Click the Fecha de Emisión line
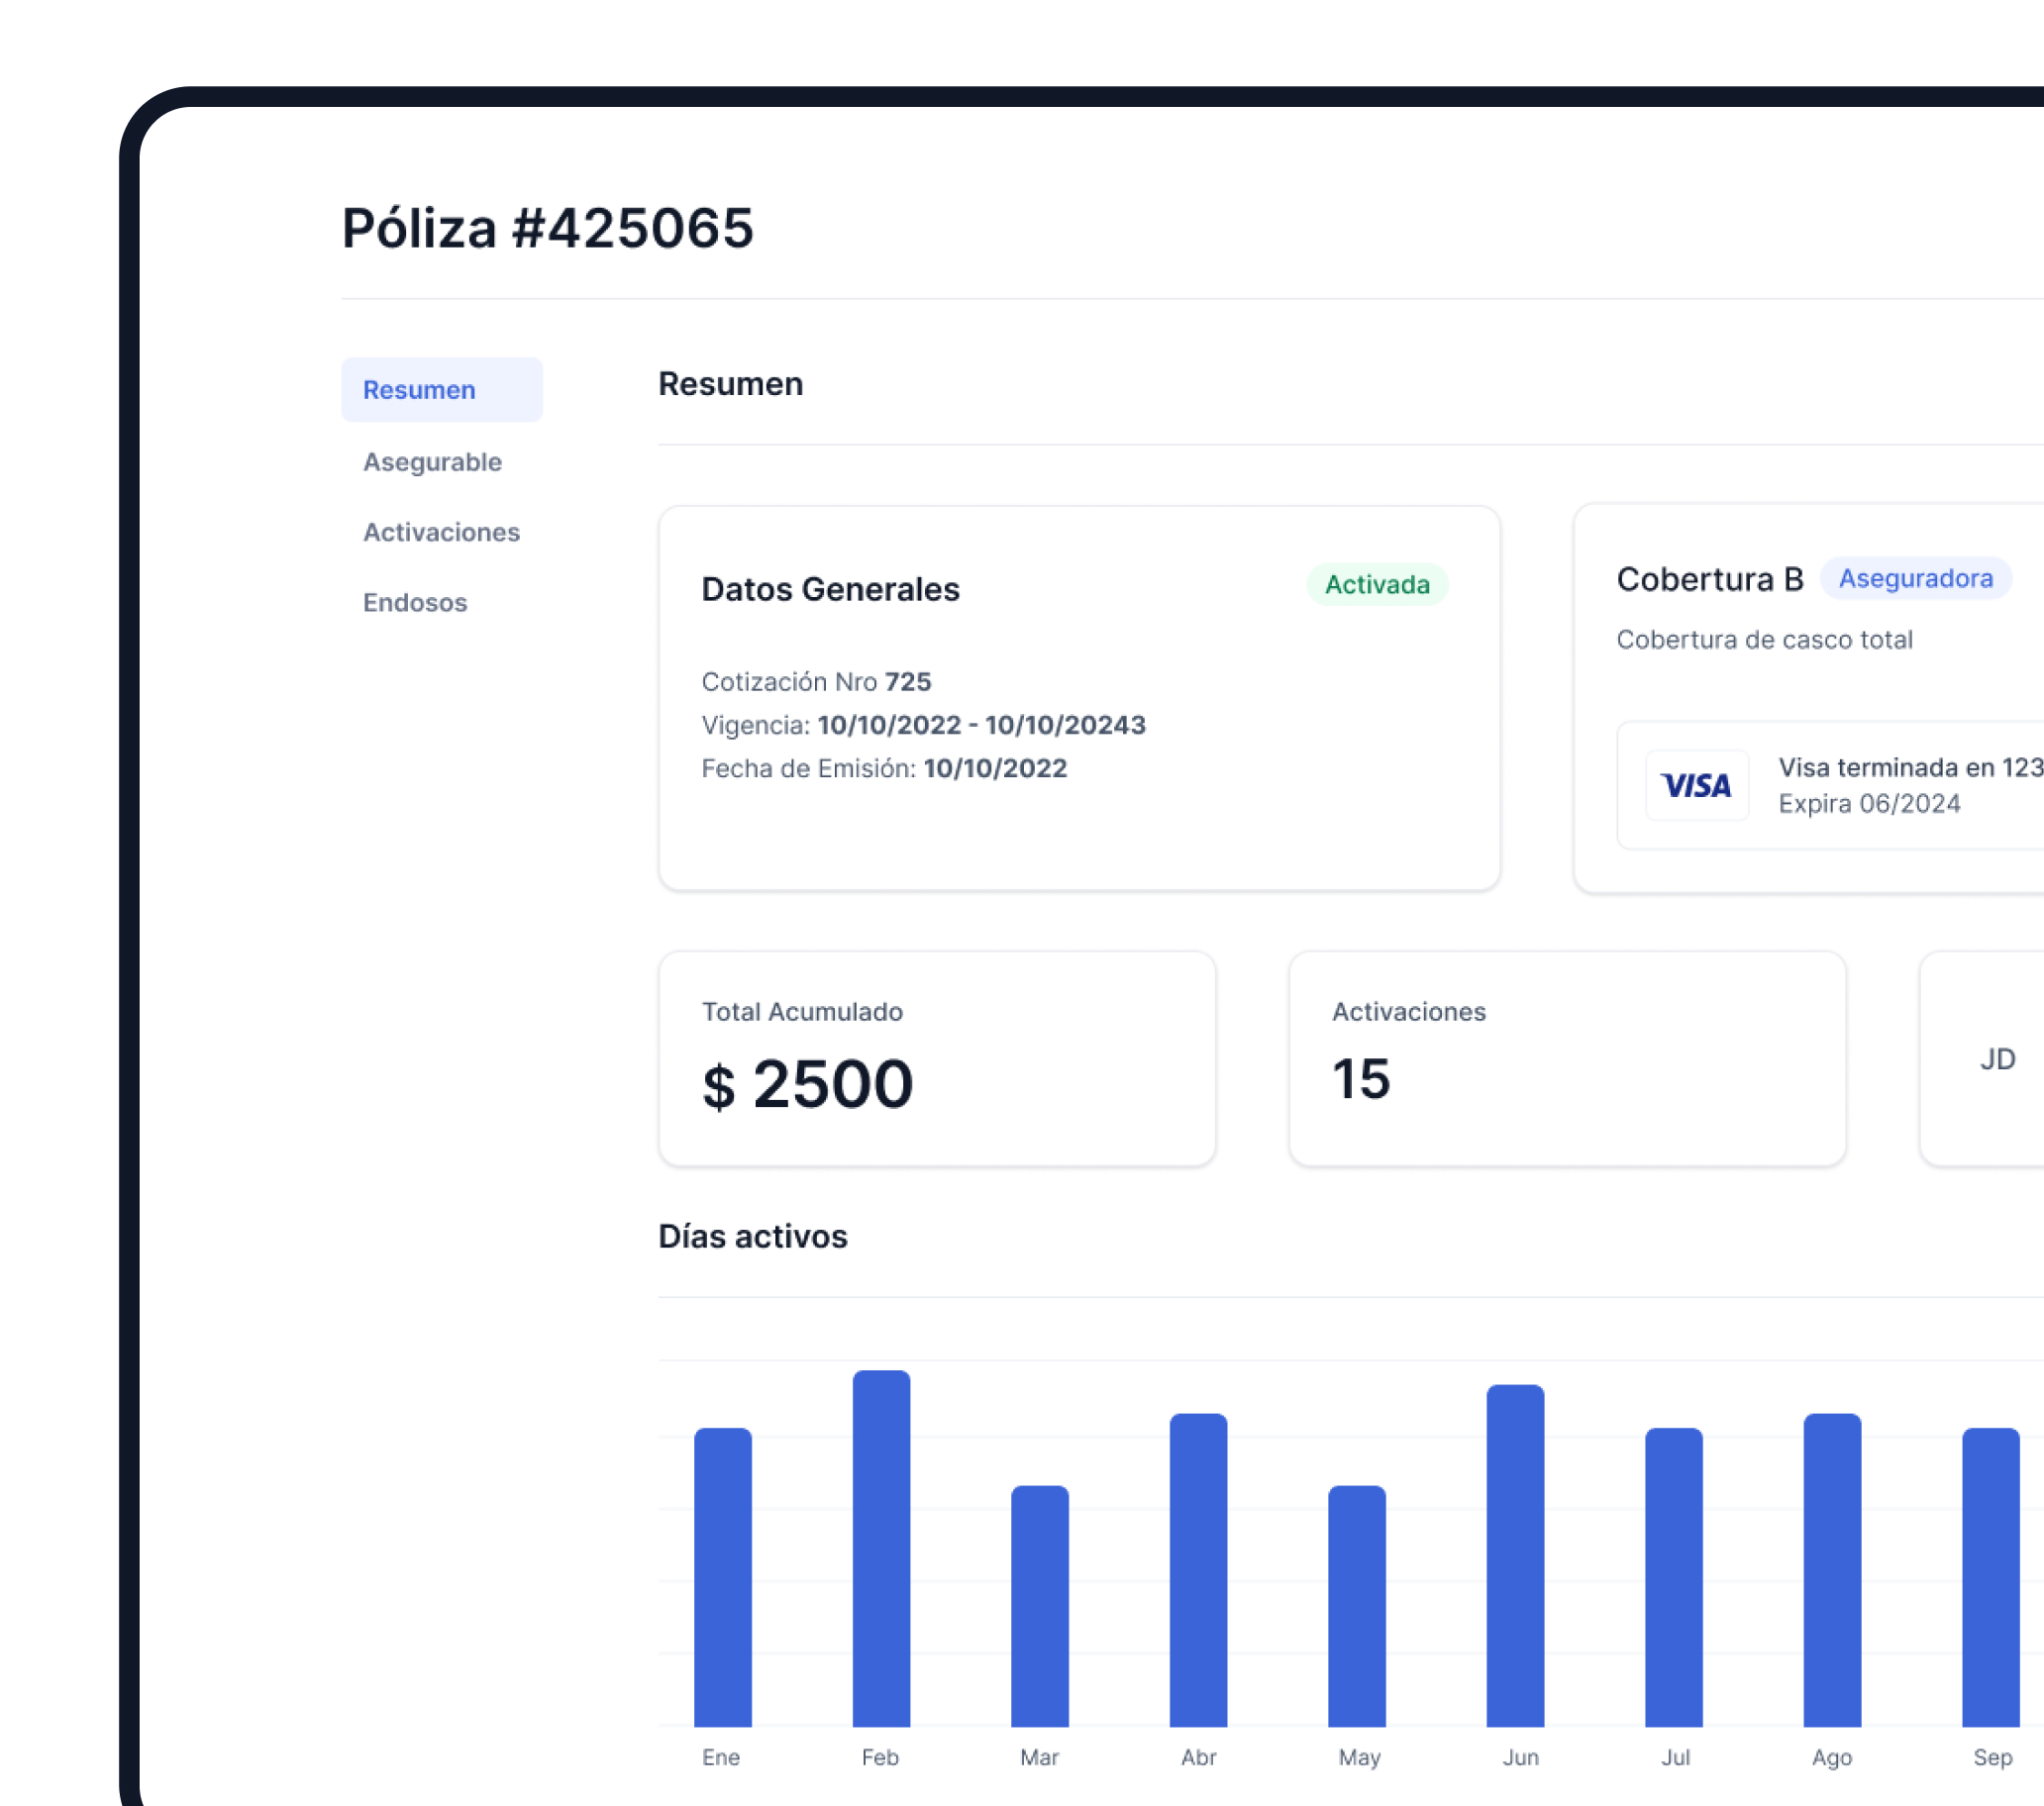 click(884, 768)
